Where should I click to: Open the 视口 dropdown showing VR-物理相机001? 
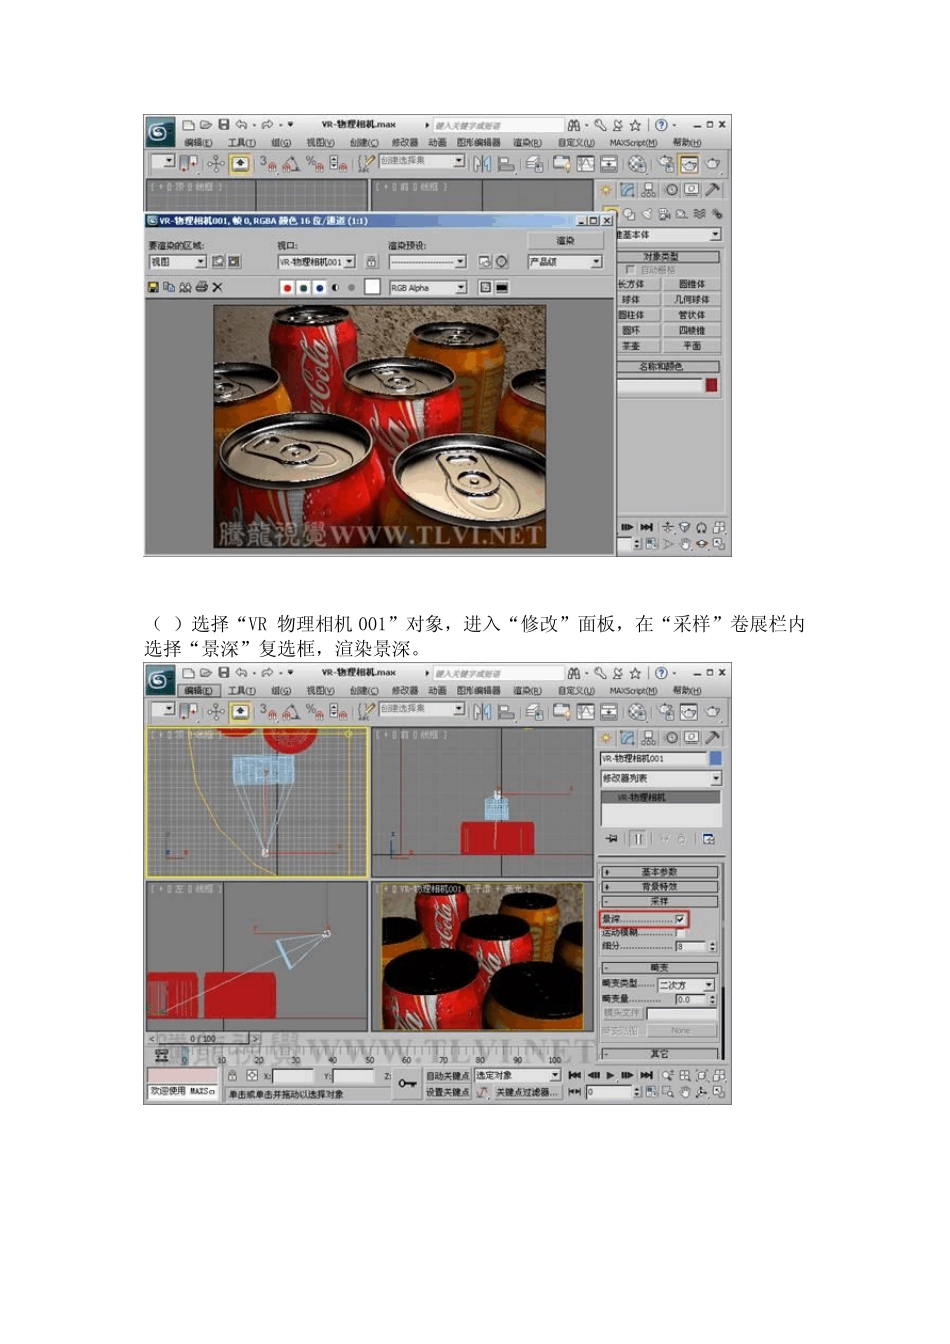pyautogui.click(x=316, y=262)
